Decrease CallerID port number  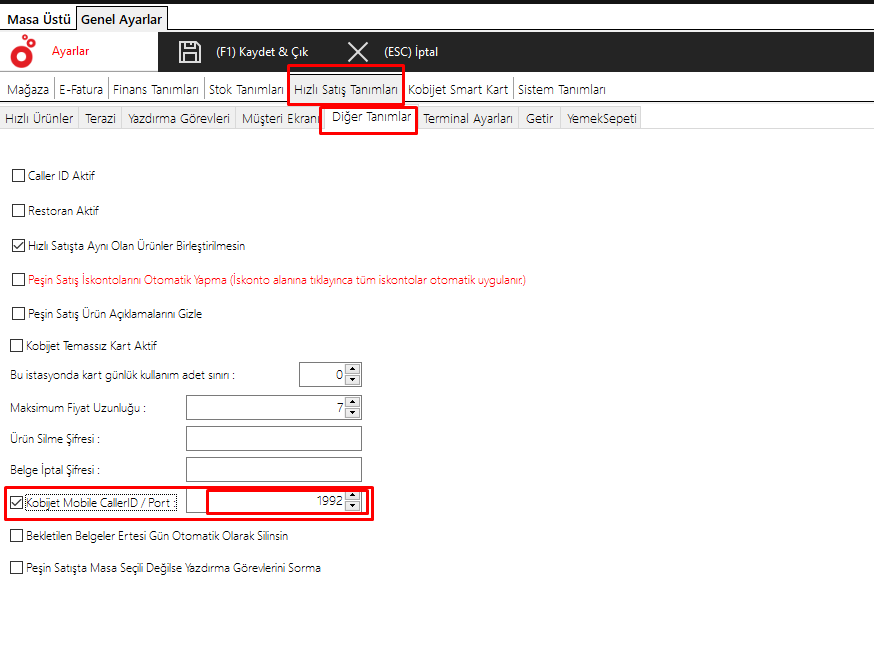pyautogui.click(x=352, y=506)
